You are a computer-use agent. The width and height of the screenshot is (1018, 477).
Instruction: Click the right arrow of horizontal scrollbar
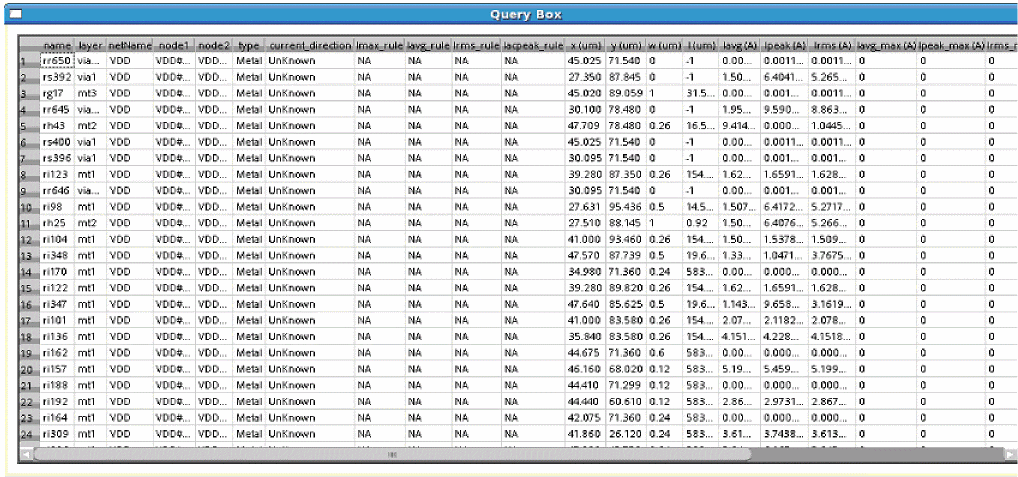click(x=1012, y=454)
